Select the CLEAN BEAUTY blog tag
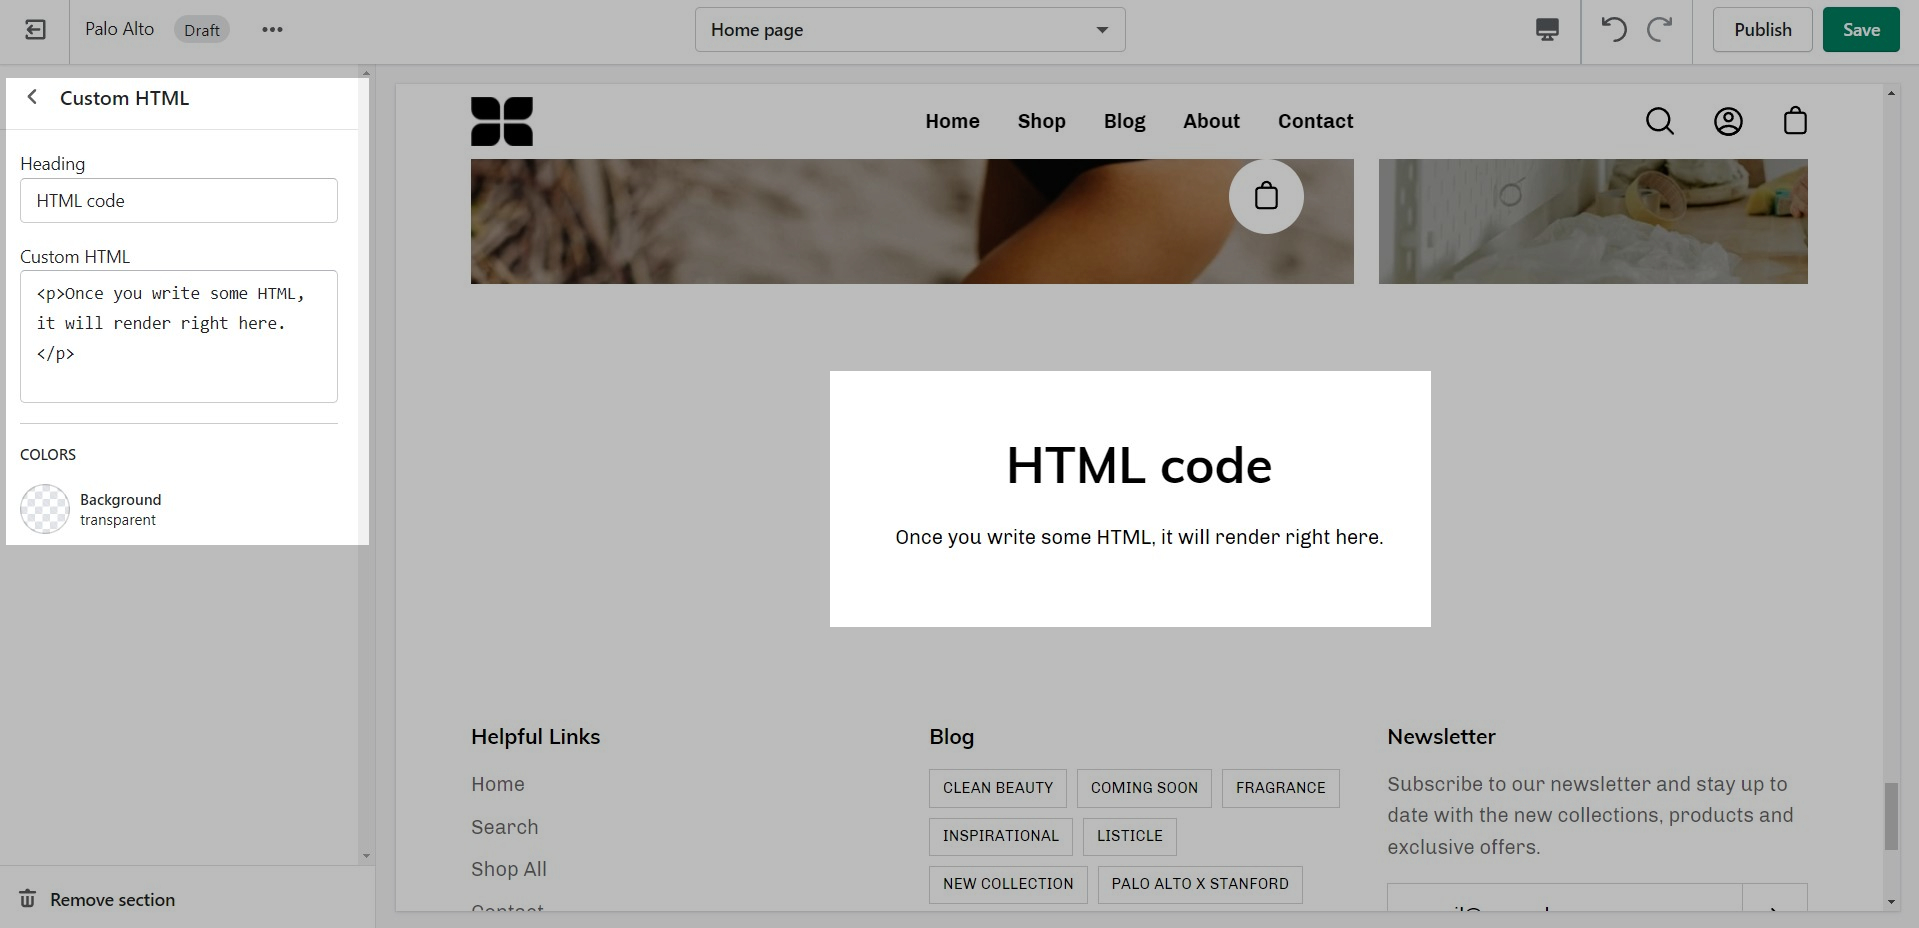The image size is (1919, 928). tap(997, 788)
